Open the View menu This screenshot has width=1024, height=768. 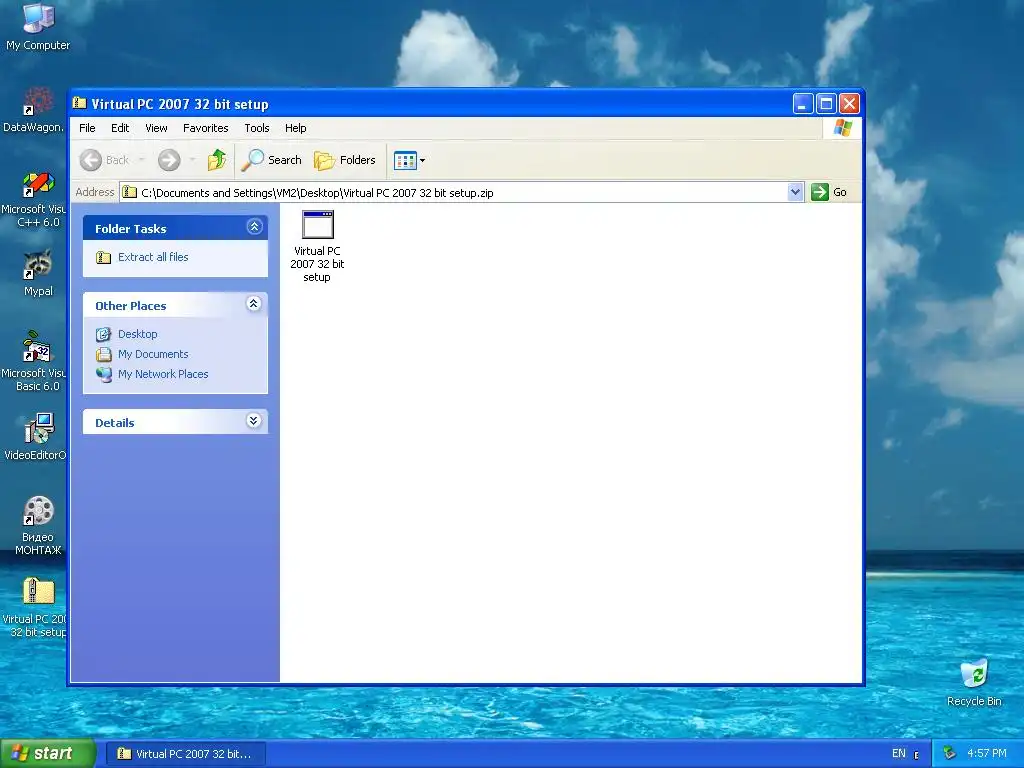coord(156,128)
